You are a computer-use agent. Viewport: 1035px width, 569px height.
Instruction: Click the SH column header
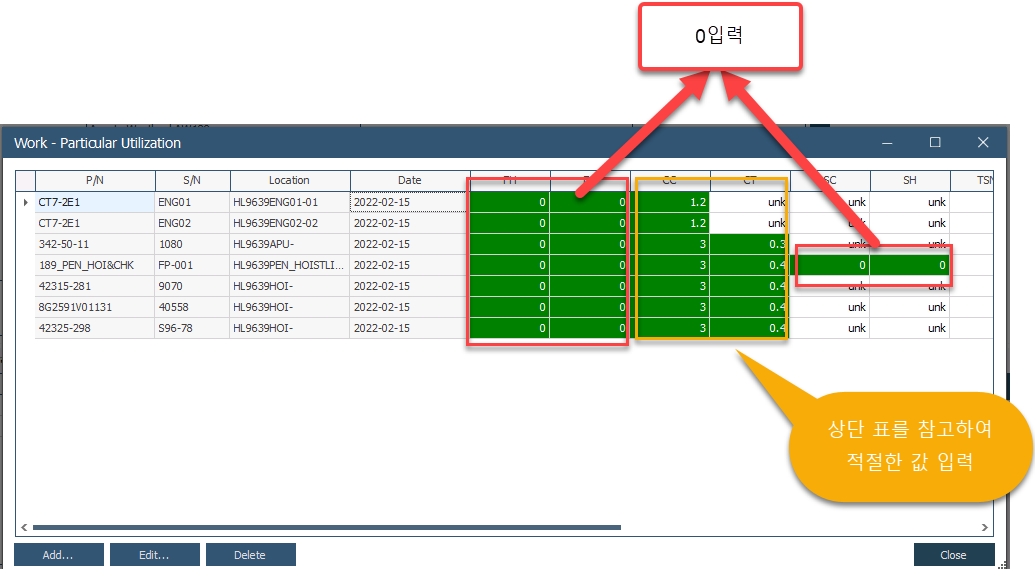click(x=909, y=181)
